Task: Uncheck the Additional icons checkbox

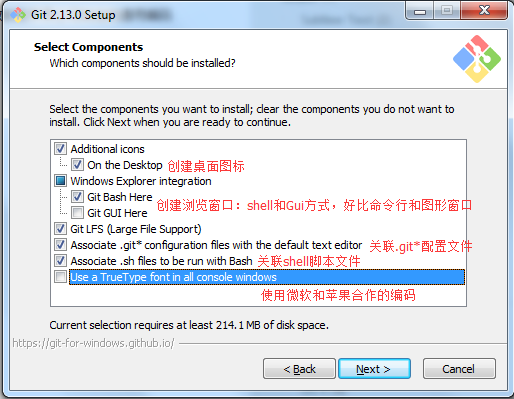Action: point(60,149)
